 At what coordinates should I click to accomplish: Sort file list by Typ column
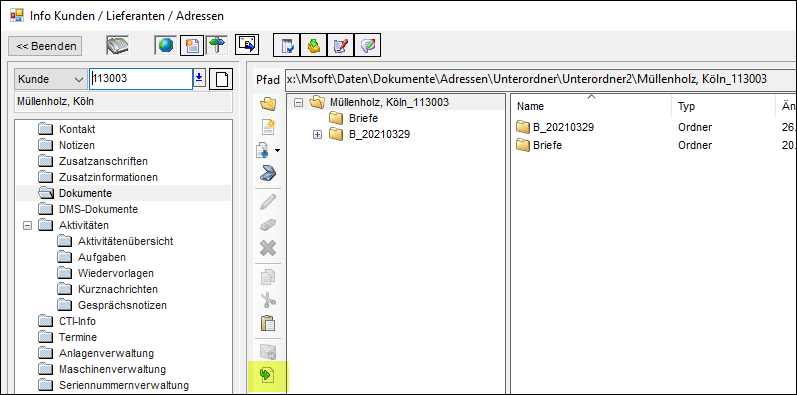[723, 106]
